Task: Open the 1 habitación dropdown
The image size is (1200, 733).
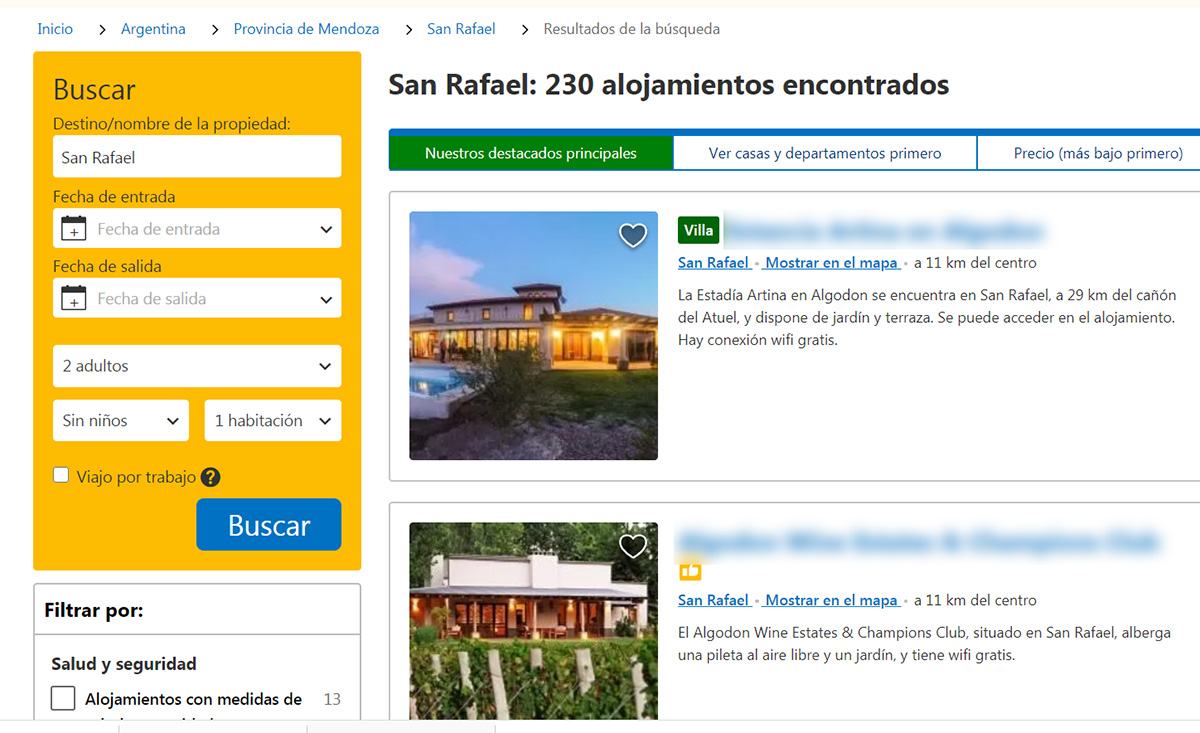Action: tap(272, 420)
